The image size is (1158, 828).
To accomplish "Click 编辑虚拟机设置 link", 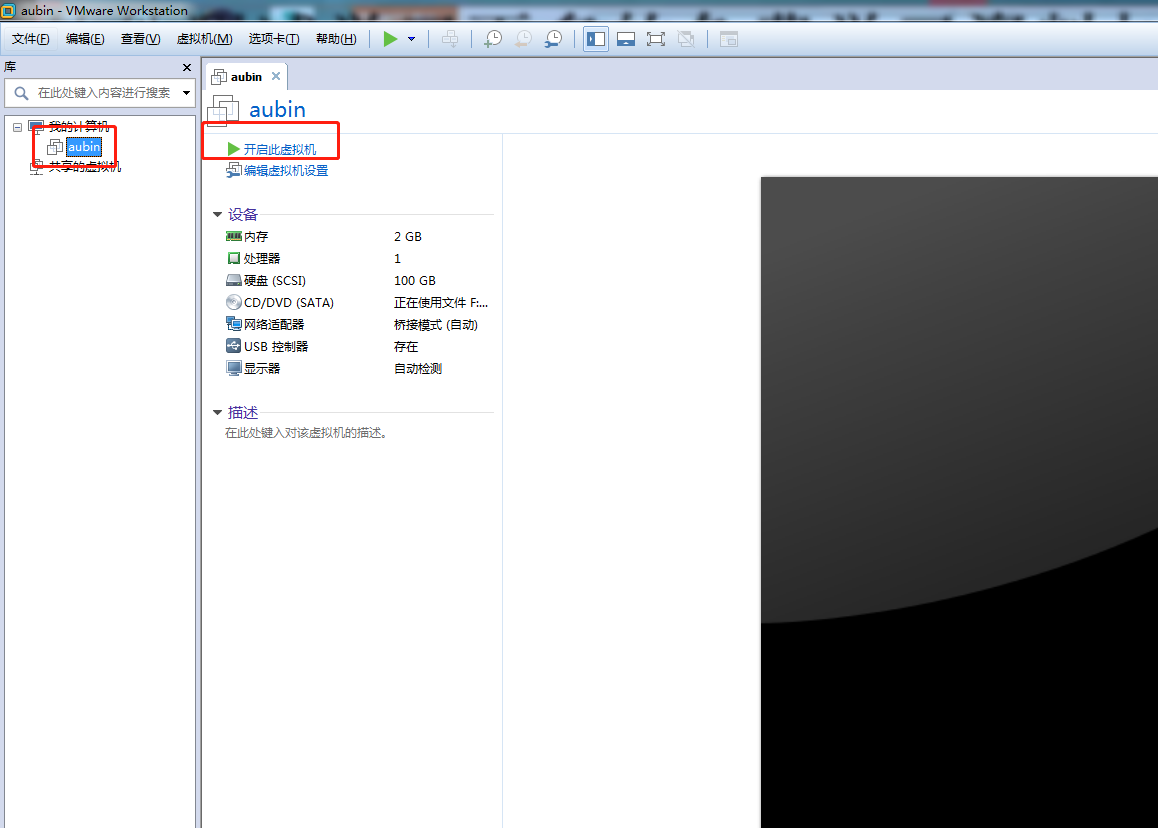I will click(286, 171).
